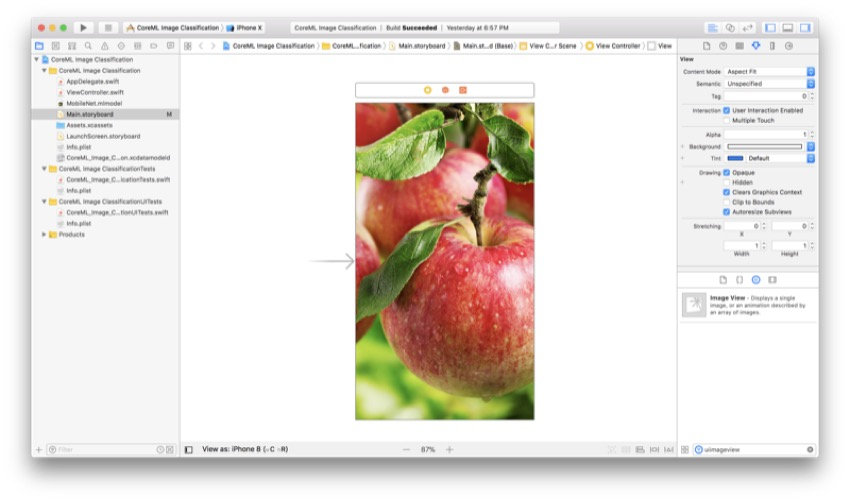The width and height of the screenshot is (850, 501).
Task: Switch to the Version editor
Action: 748,28
